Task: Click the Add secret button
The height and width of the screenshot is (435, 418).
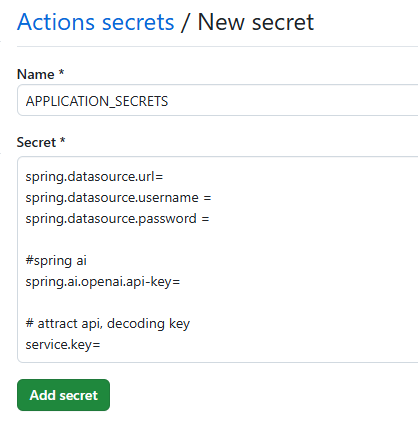Action: 63,395
